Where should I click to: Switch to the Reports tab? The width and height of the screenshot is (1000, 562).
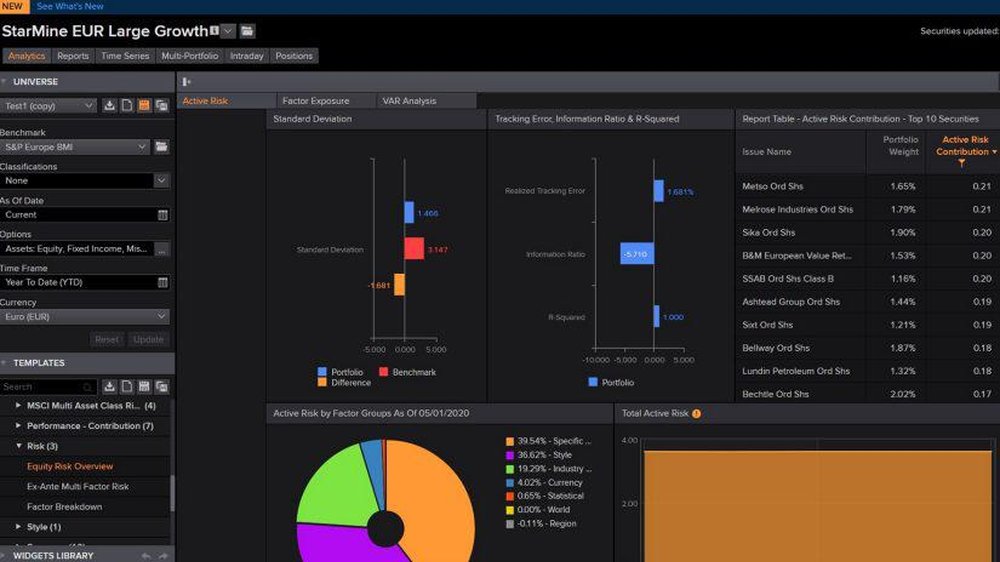coord(73,56)
